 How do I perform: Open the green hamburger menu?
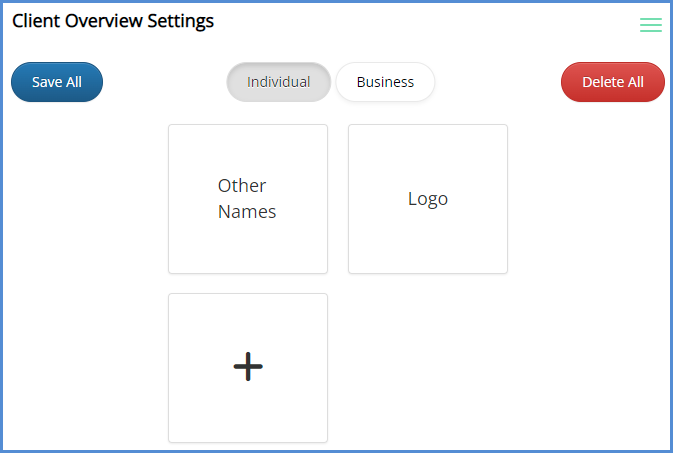[651, 25]
